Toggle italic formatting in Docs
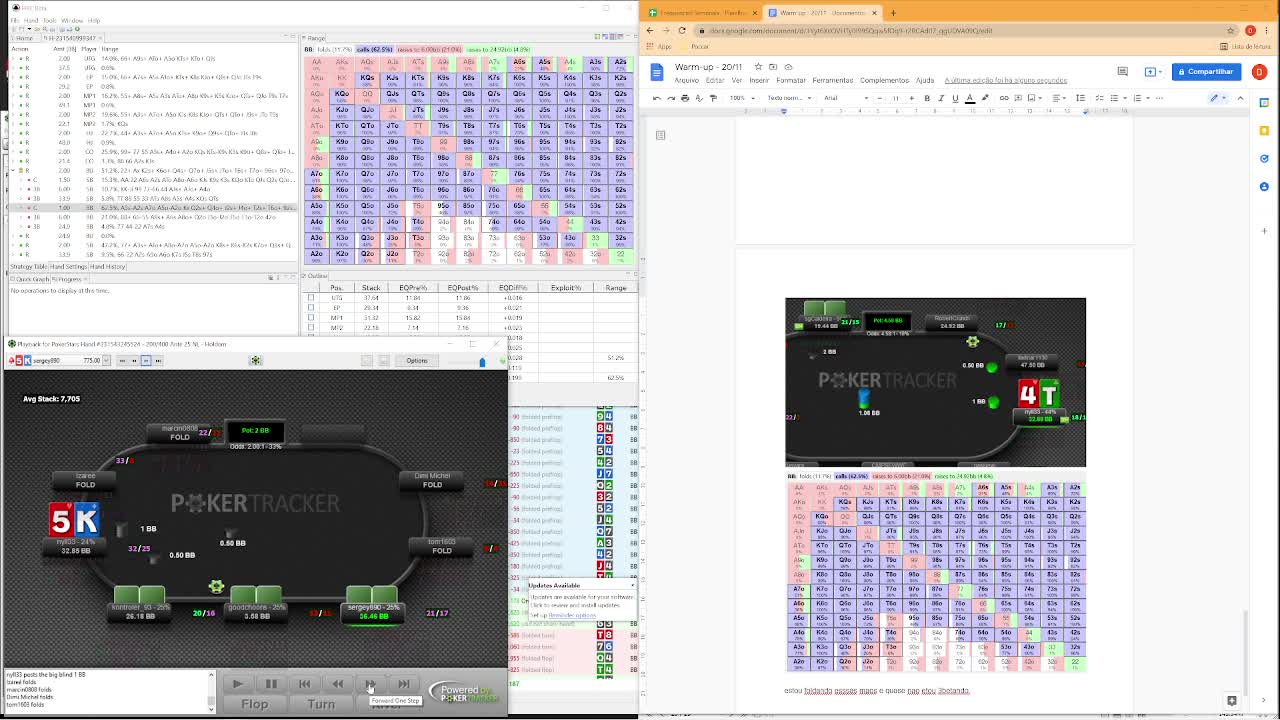Image resolution: width=1280 pixels, height=720 pixels. (941, 98)
